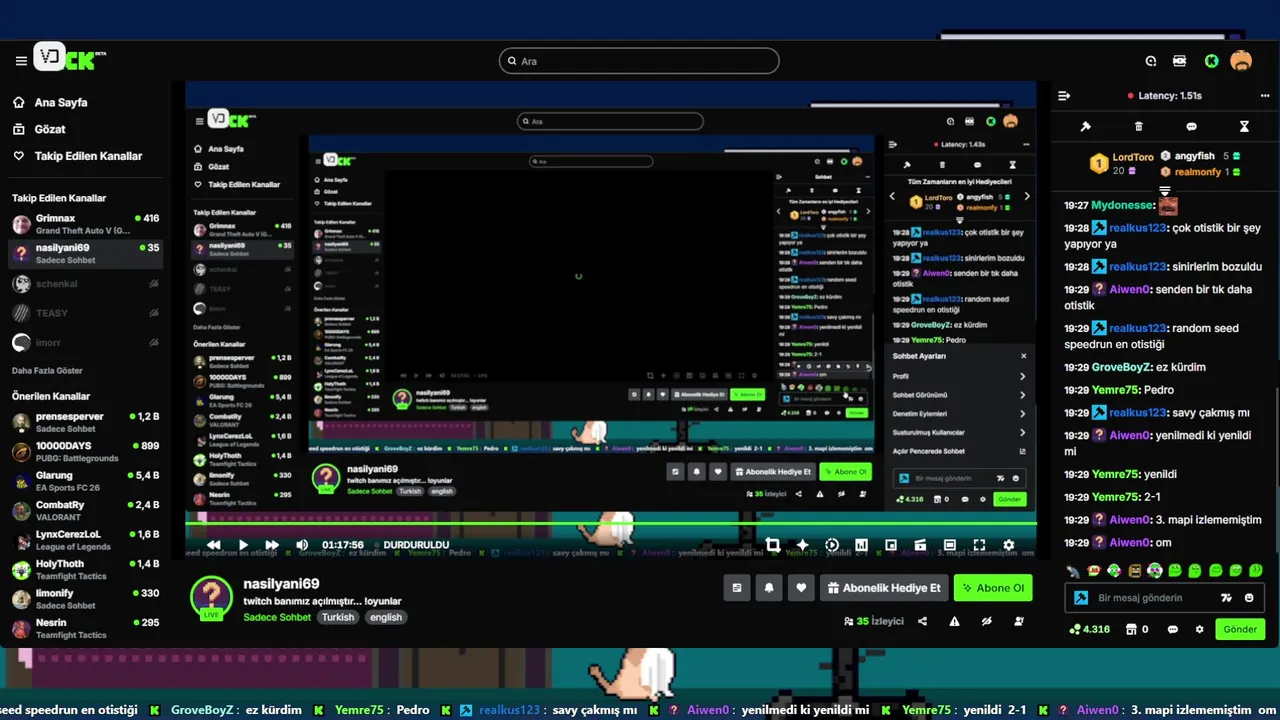Viewport: 1280px width, 720px height.
Task: Open the Grimnax followed channel
Action: pyautogui.click(x=84, y=224)
